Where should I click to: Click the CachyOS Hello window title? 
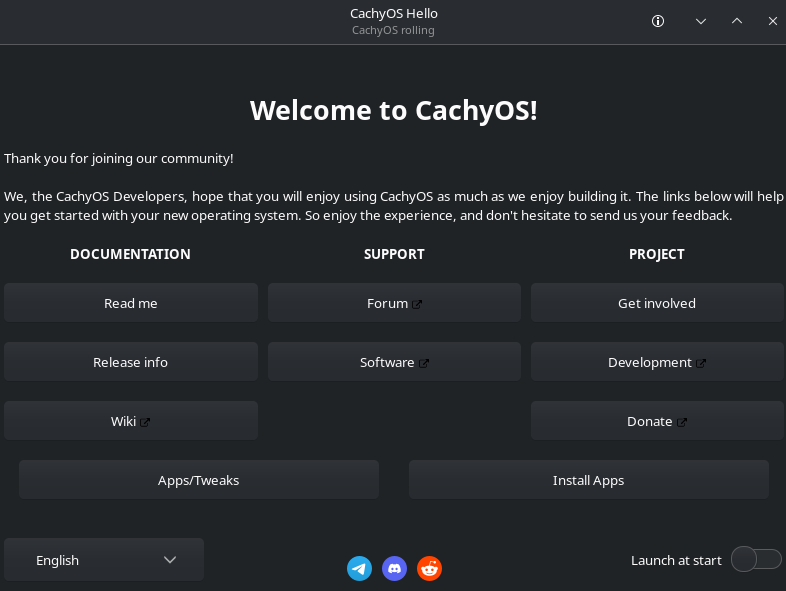pyautogui.click(x=394, y=14)
